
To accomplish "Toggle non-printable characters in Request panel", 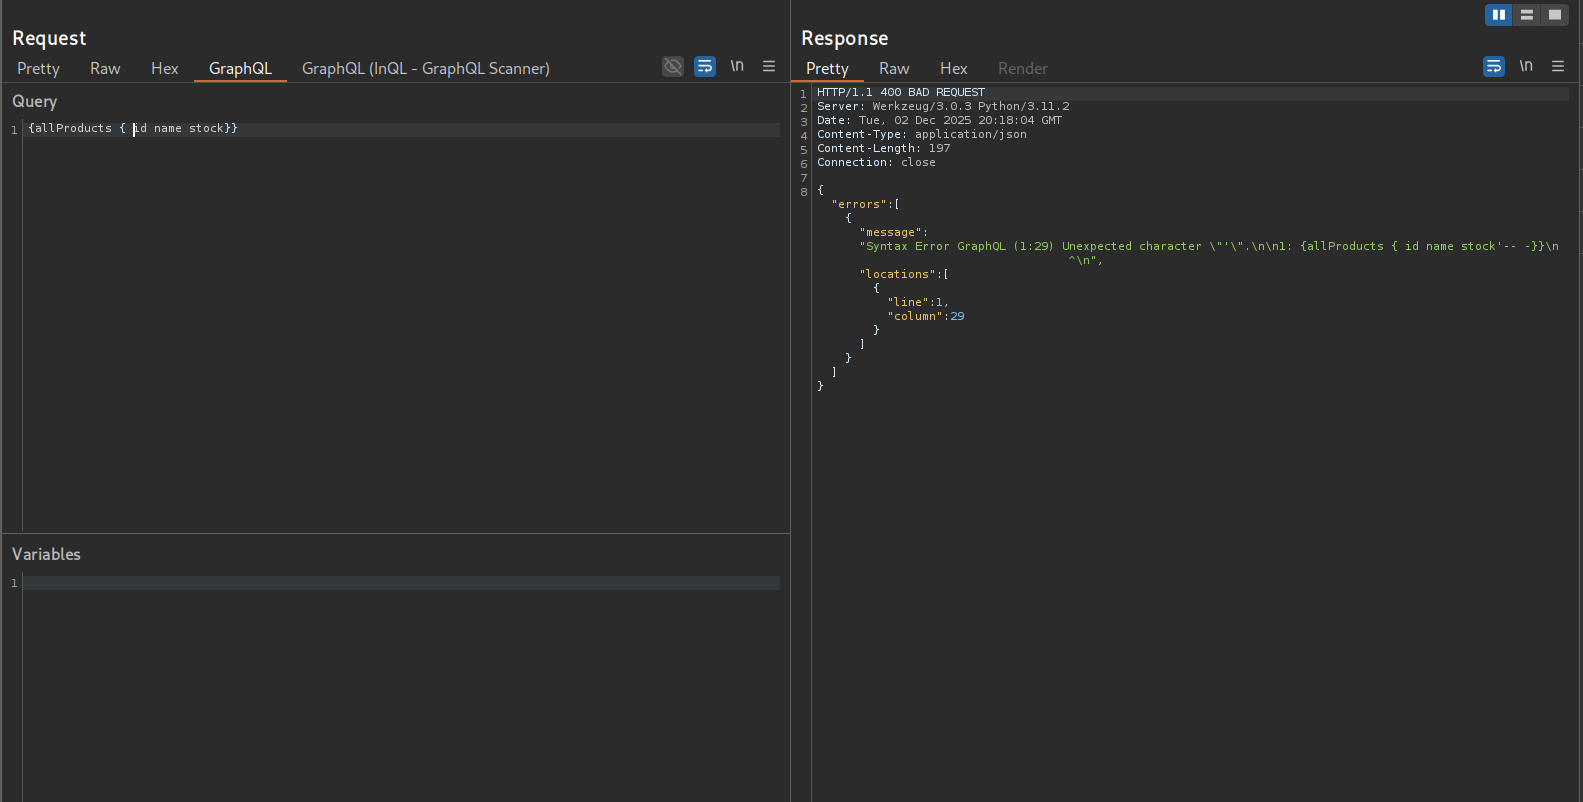I will [x=737, y=66].
